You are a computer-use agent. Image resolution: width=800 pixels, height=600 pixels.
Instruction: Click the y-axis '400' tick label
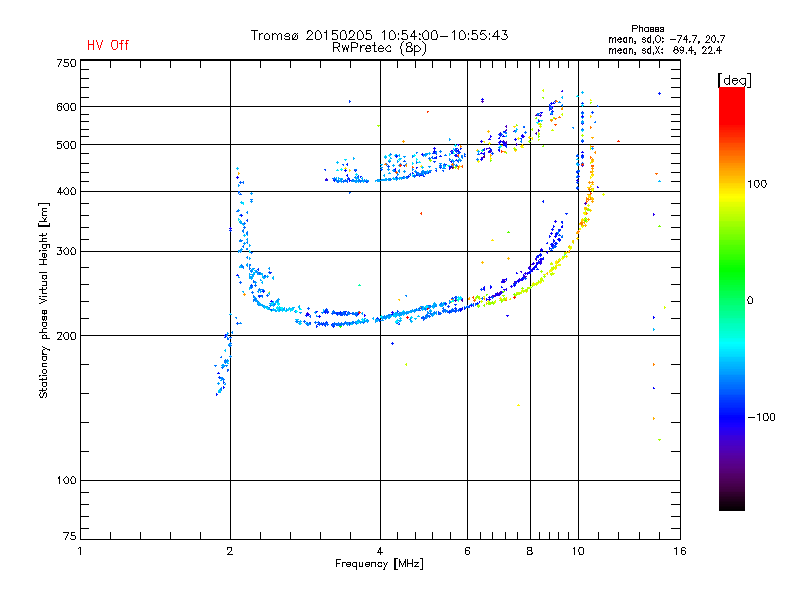[66, 191]
